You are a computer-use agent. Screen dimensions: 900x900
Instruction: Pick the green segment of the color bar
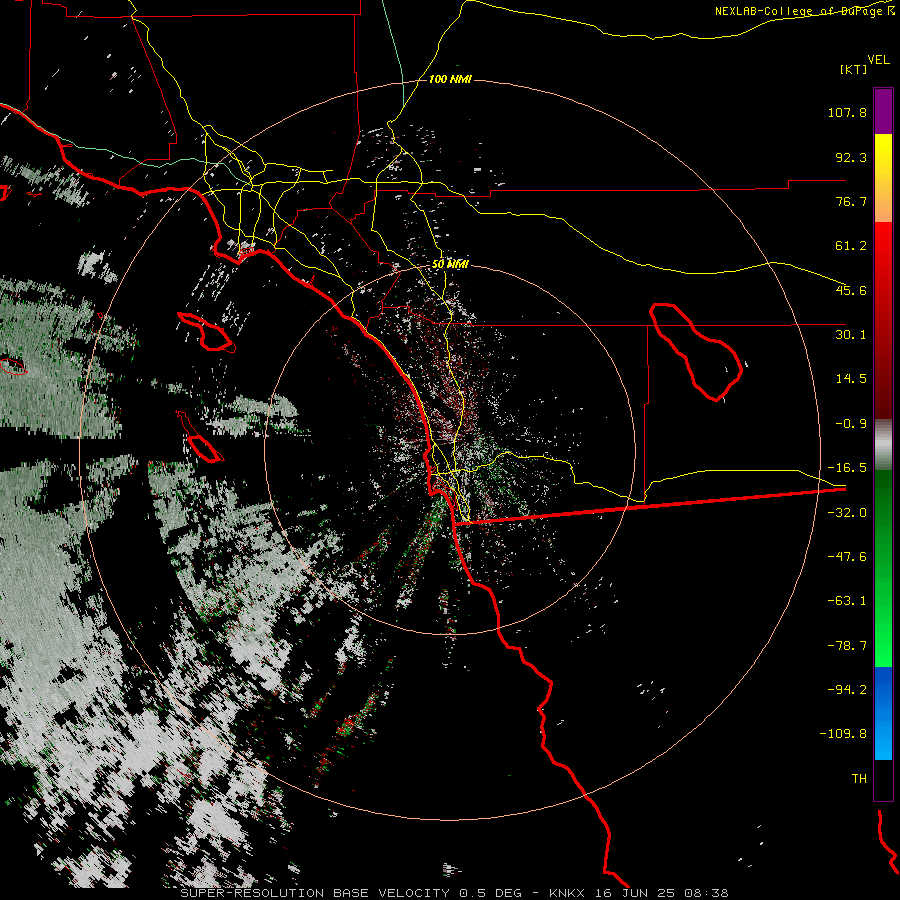[883, 568]
